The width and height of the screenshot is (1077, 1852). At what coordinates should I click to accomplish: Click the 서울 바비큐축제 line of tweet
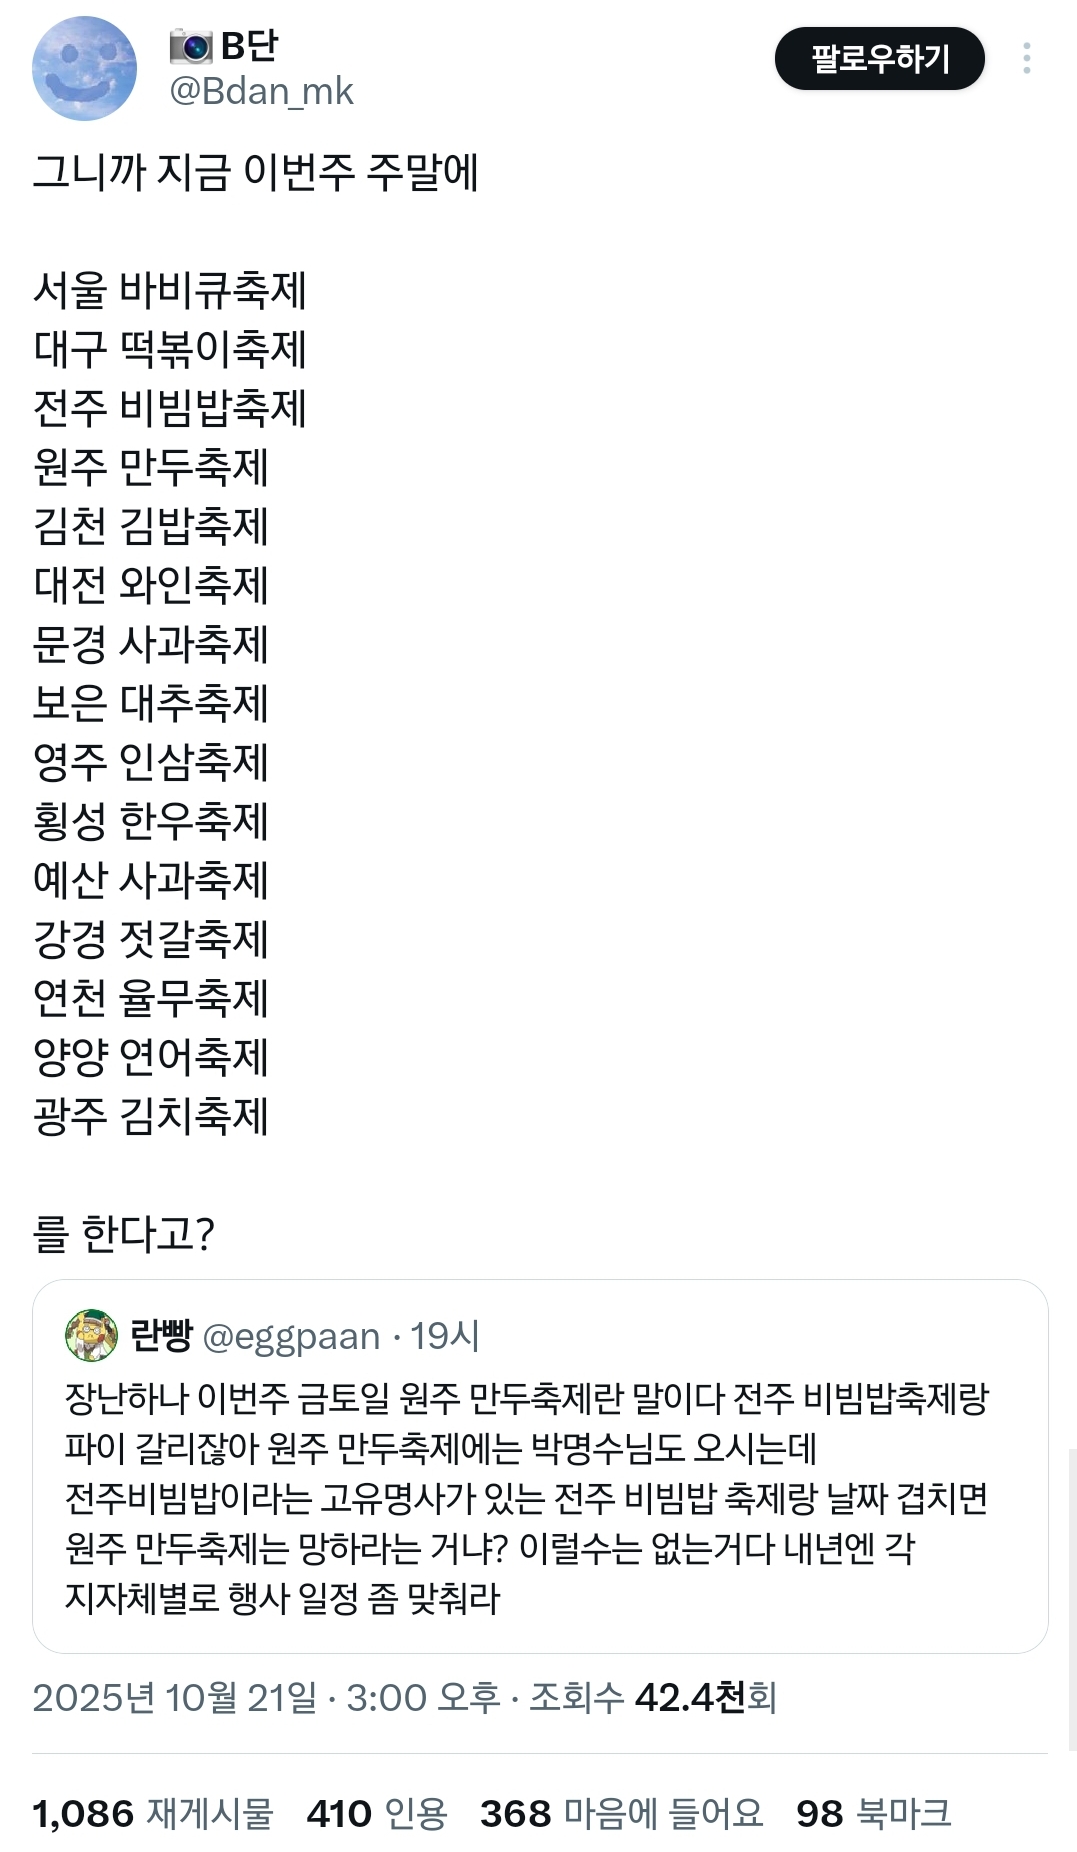tap(170, 290)
